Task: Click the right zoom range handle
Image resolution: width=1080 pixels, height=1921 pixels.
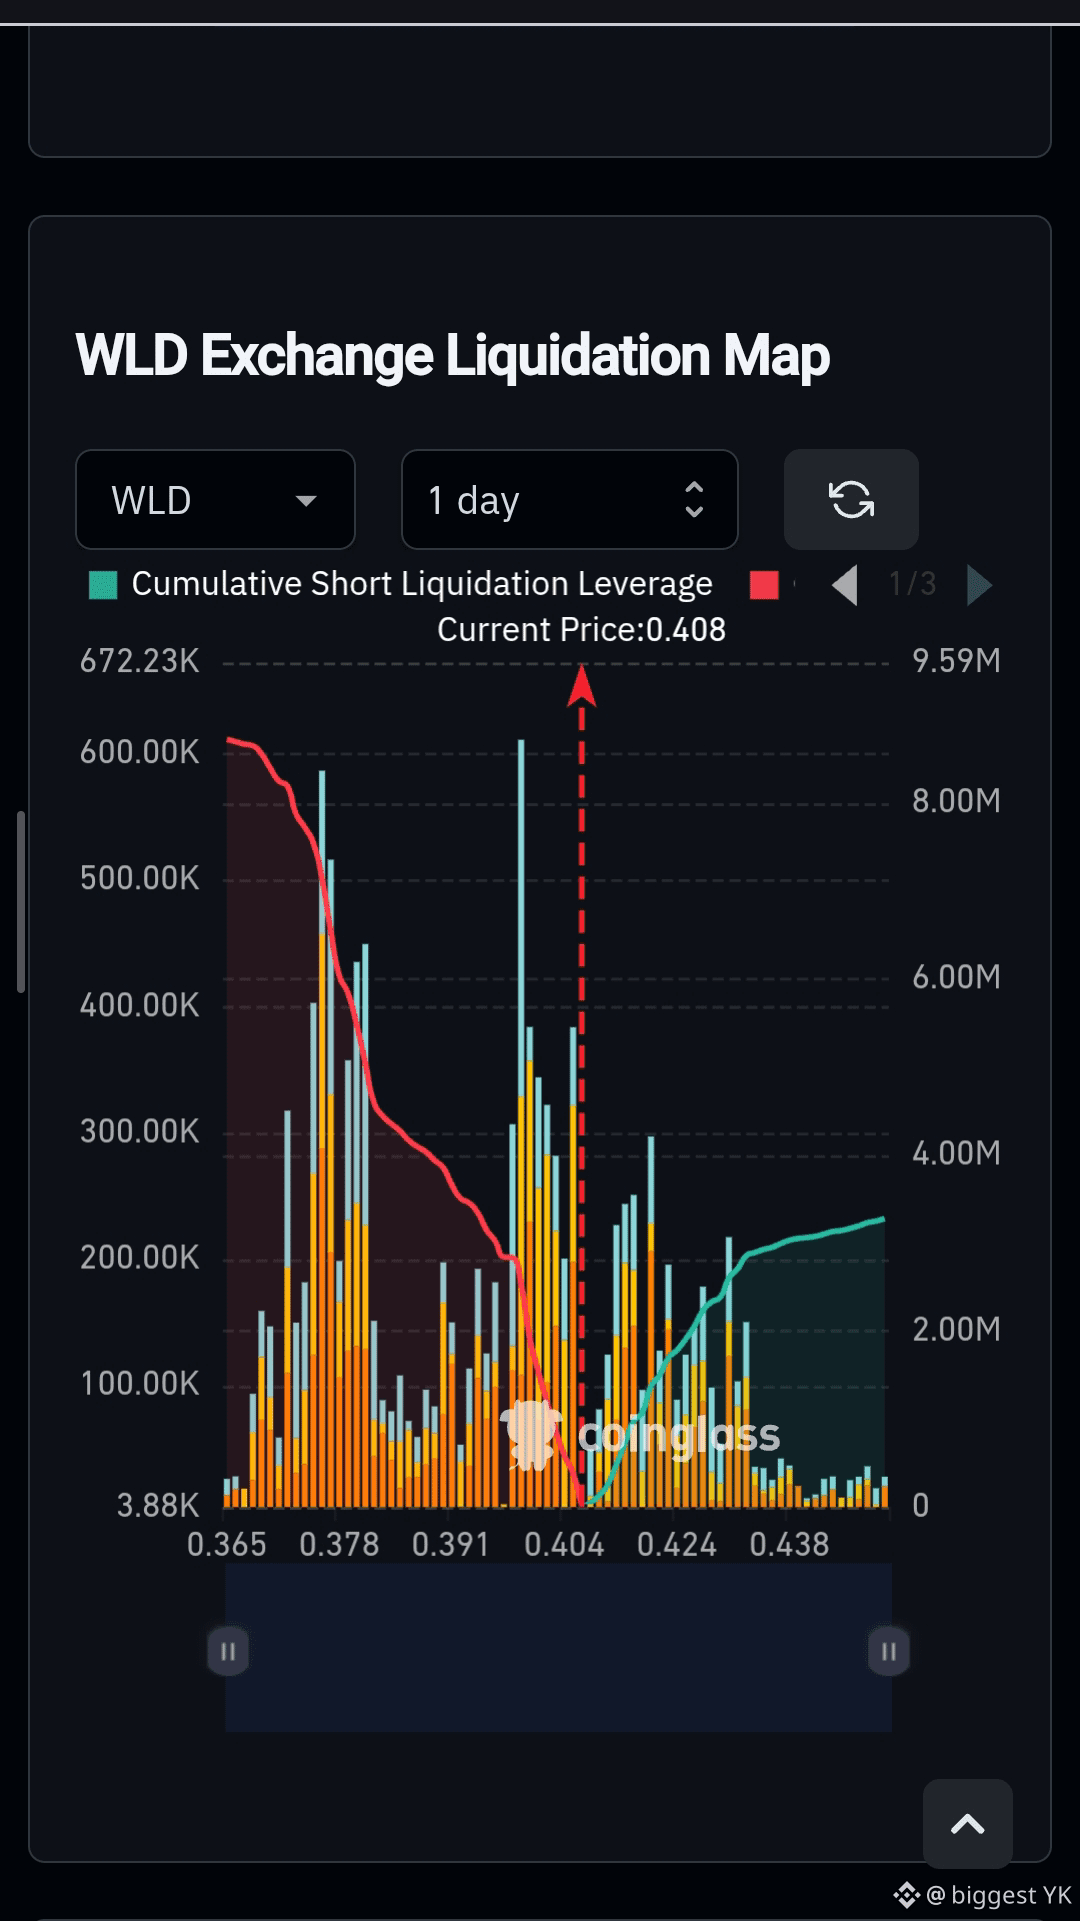Action: point(889,1651)
